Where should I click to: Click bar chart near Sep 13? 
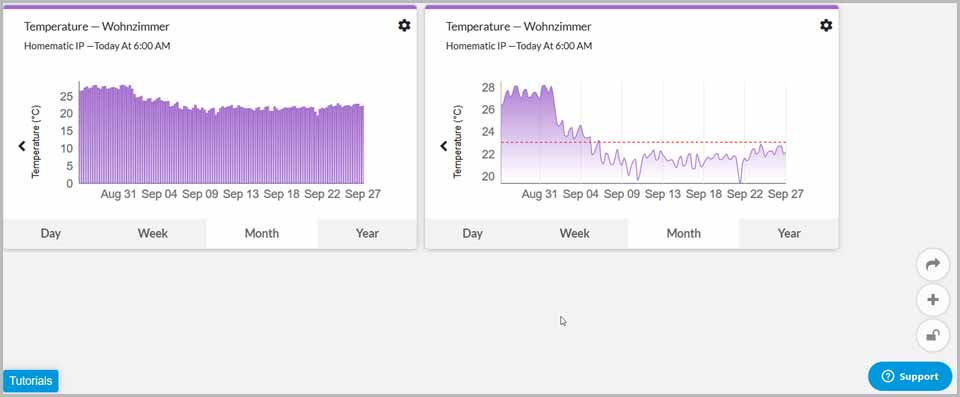[241, 145]
